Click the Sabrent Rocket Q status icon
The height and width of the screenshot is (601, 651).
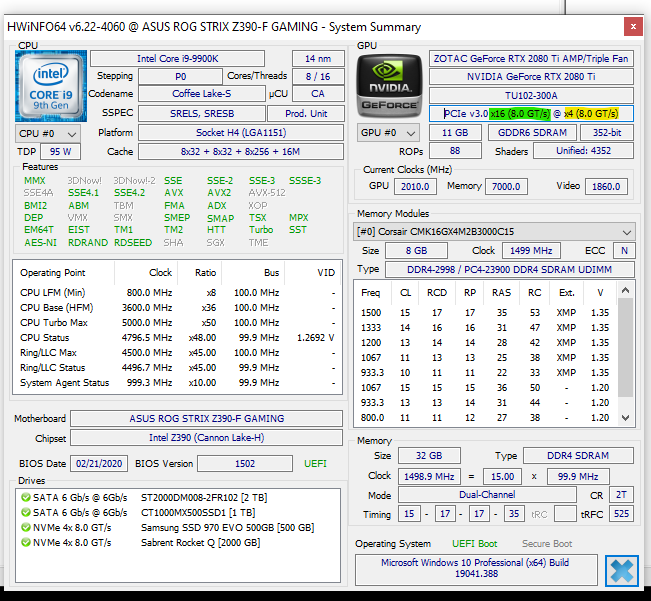point(26,542)
